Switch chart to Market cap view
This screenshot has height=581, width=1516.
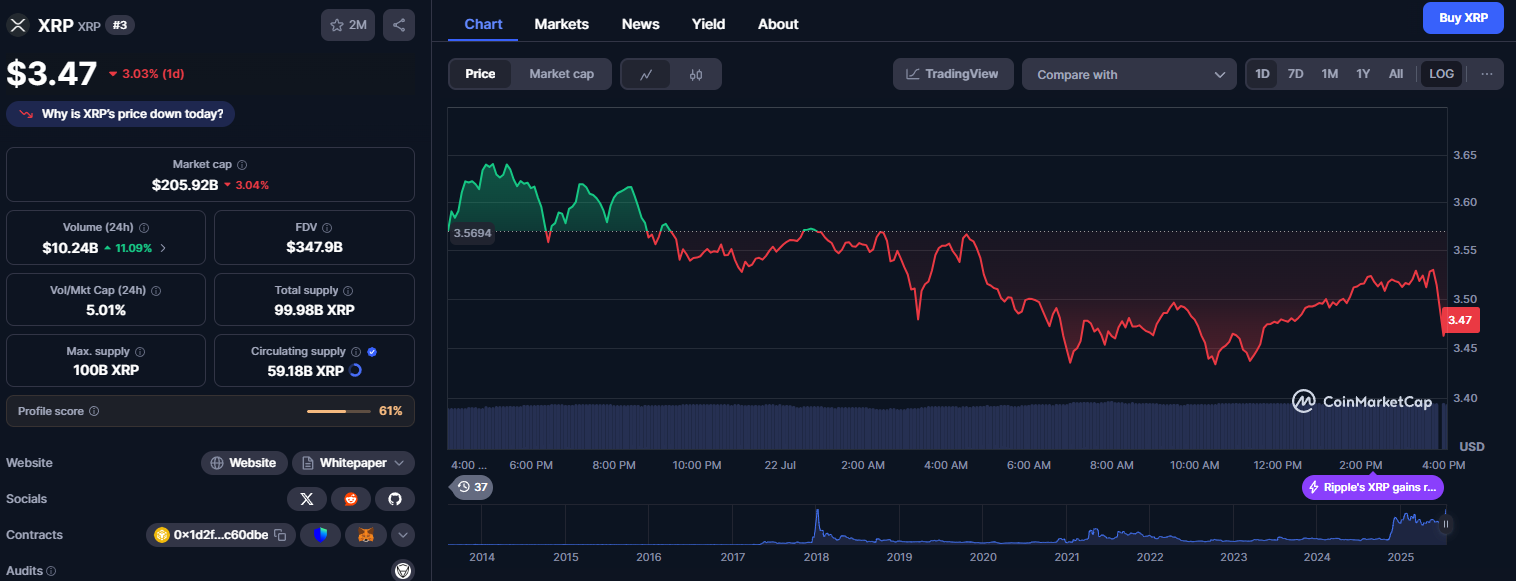(562, 74)
